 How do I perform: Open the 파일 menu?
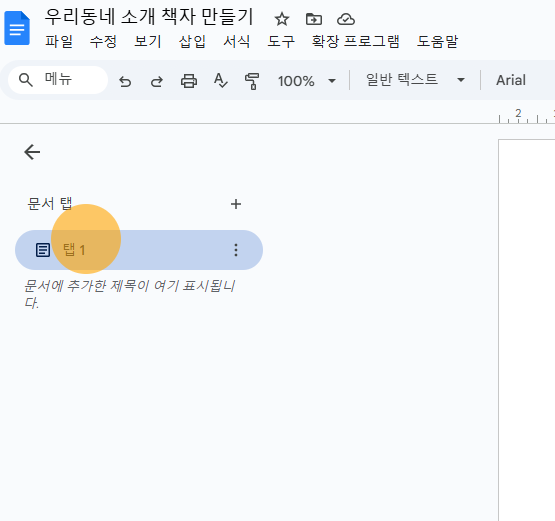pos(59,41)
